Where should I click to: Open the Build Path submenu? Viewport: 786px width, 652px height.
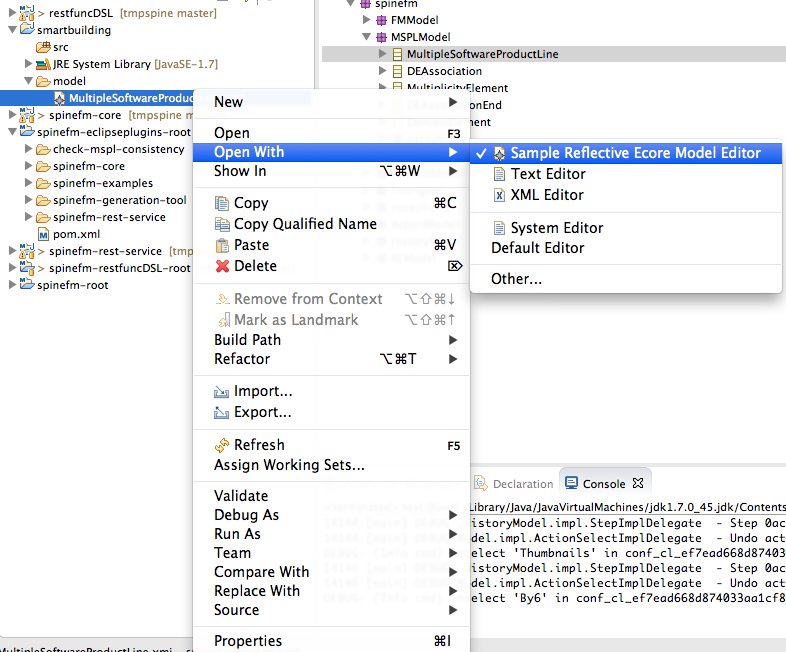tap(331, 340)
